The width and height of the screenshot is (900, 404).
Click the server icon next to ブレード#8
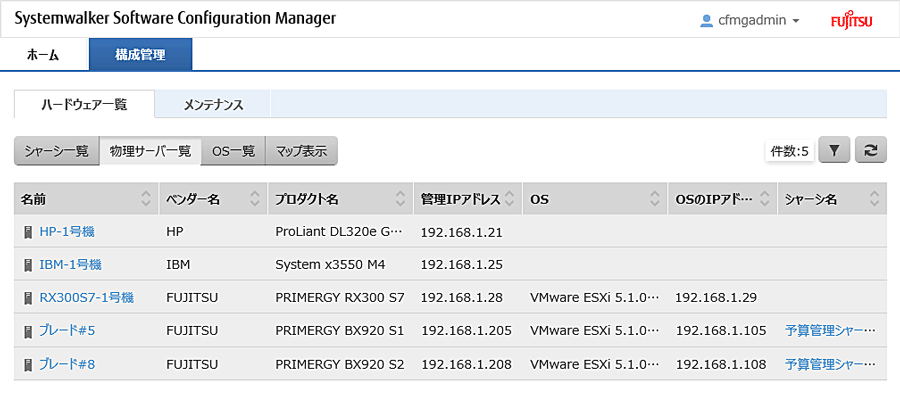[x=28, y=364]
